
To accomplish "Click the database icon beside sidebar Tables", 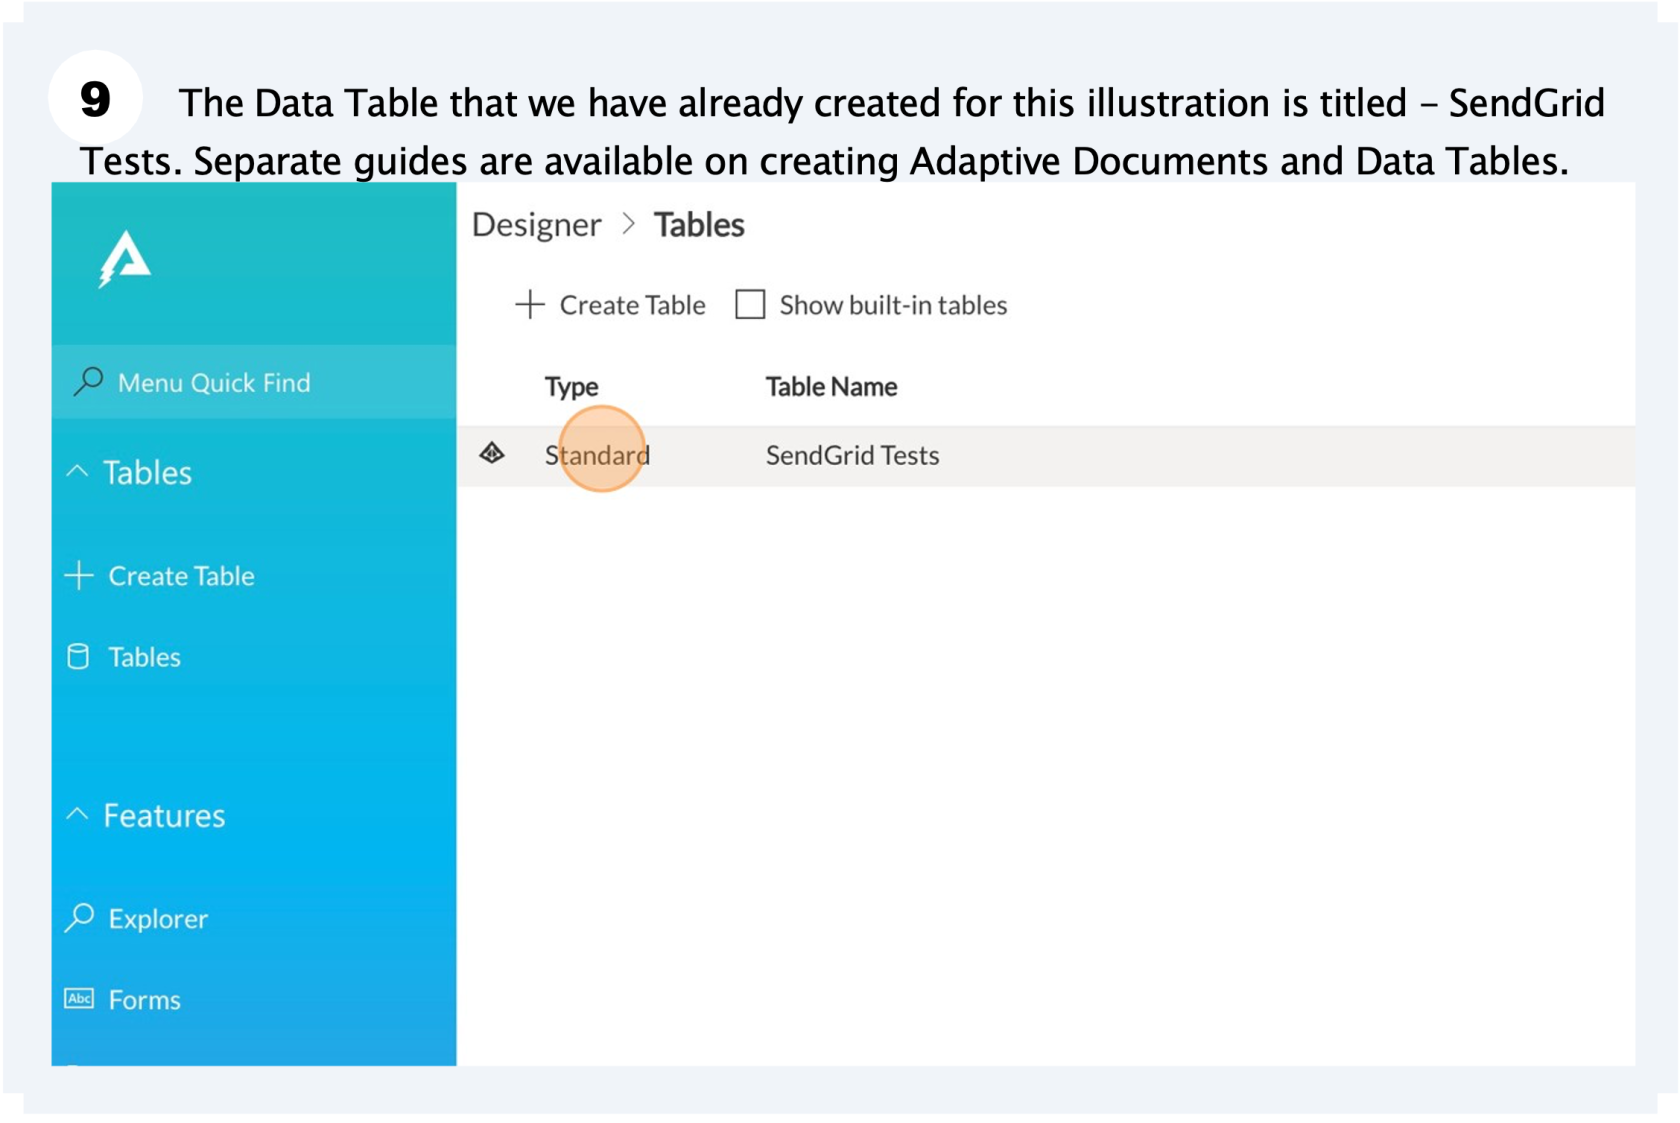I will pyautogui.click(x=78, y=657).
